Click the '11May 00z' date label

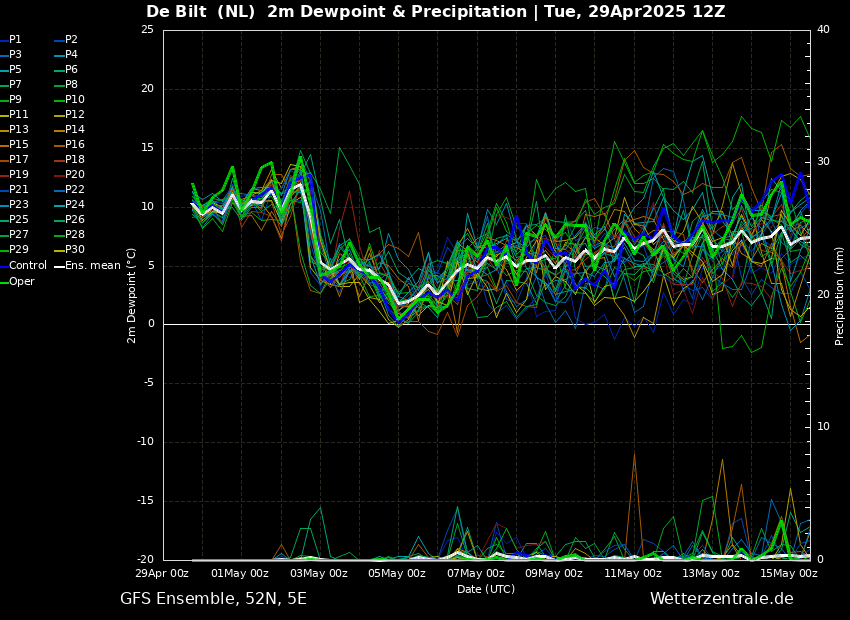point(633,573)
